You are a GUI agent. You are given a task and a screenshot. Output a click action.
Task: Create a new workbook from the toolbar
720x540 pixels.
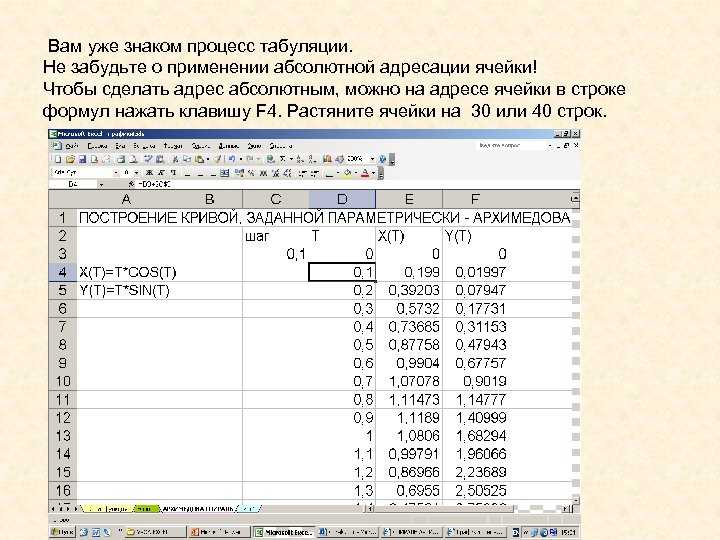pyautogui.click(x=58, y=159)
